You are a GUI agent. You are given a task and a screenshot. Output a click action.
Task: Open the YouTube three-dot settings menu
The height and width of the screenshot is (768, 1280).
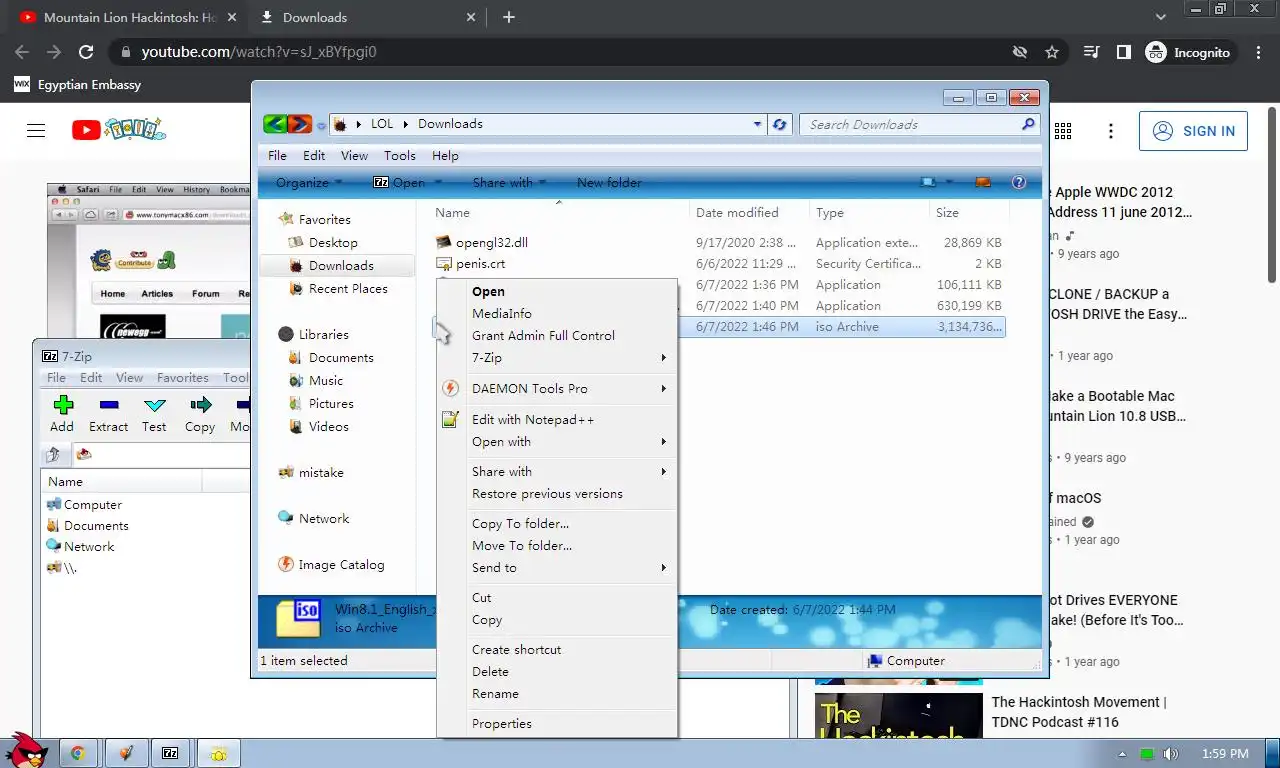1111,131
